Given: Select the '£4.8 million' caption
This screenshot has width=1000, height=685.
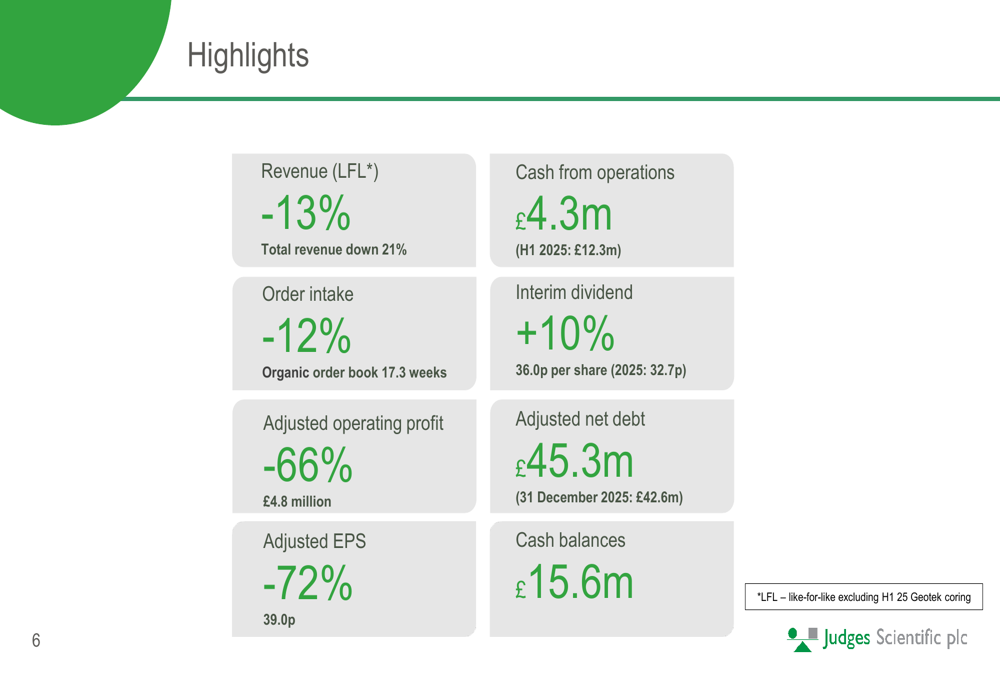Looking at the screenshot, I should point(297,502).
